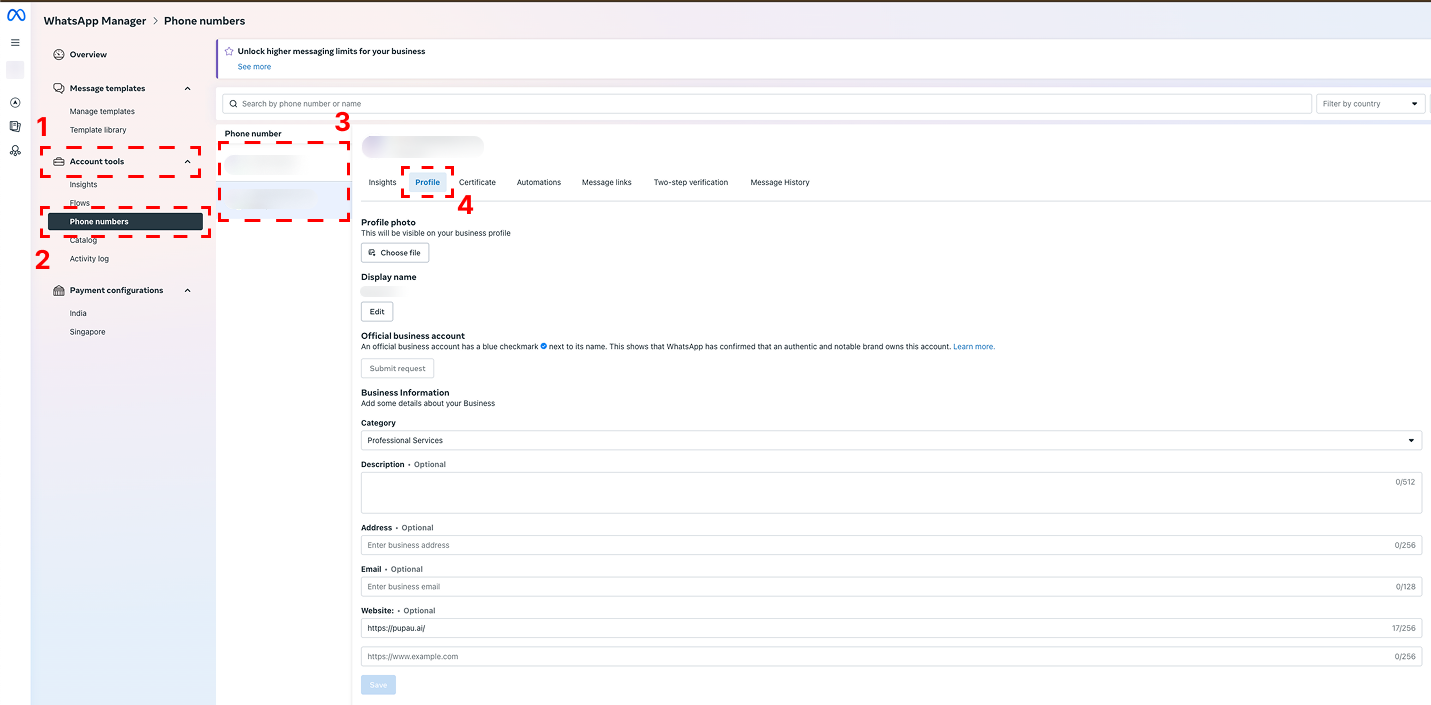Click the Payment configurations bank icon
Image resolution: width=1431 pixels, height=705 pixels.
tap(59, 291)
